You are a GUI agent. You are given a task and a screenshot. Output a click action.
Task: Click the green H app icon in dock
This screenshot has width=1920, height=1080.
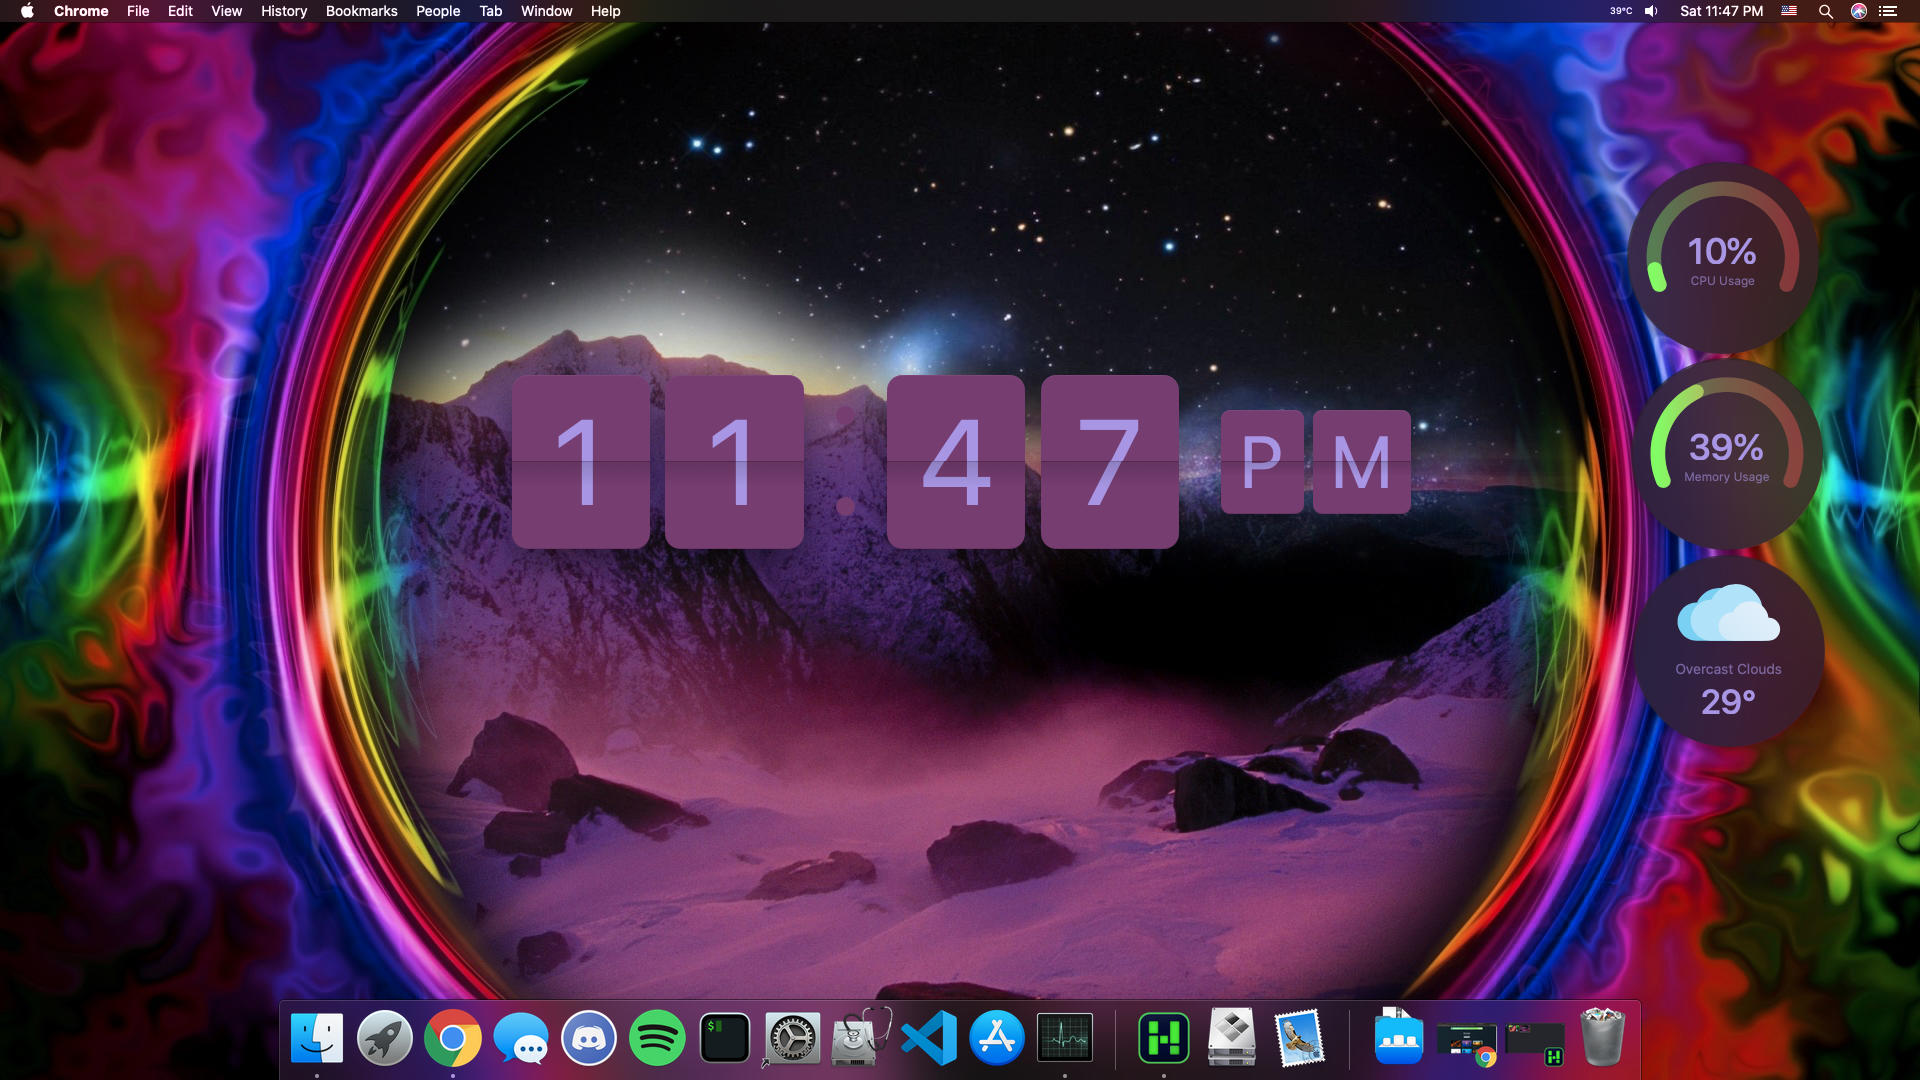(1164, 1038)
